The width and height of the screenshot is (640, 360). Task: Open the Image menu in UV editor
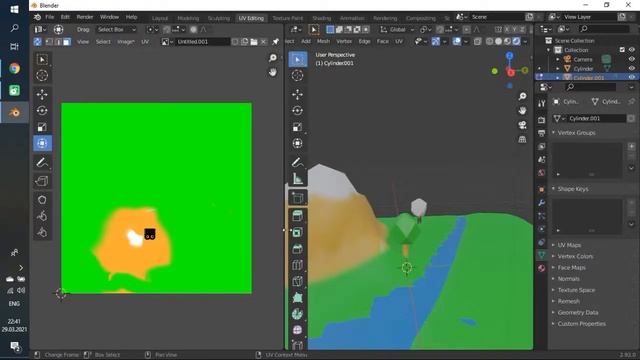[125, 42]
